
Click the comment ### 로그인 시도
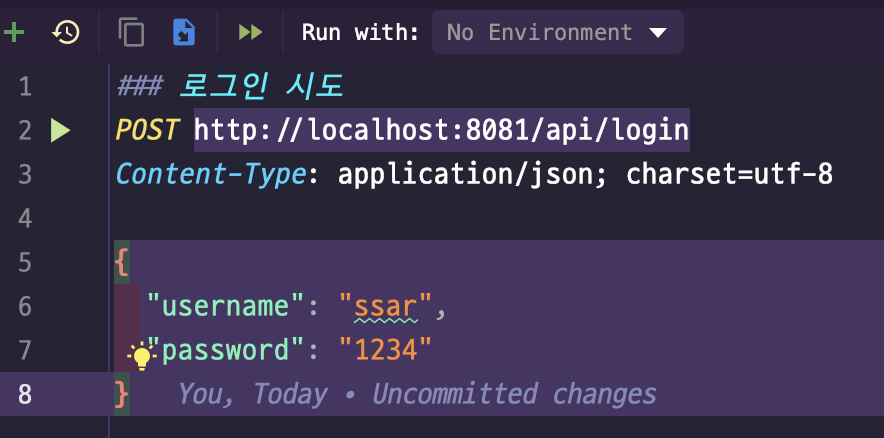click(x=230, y=86)
